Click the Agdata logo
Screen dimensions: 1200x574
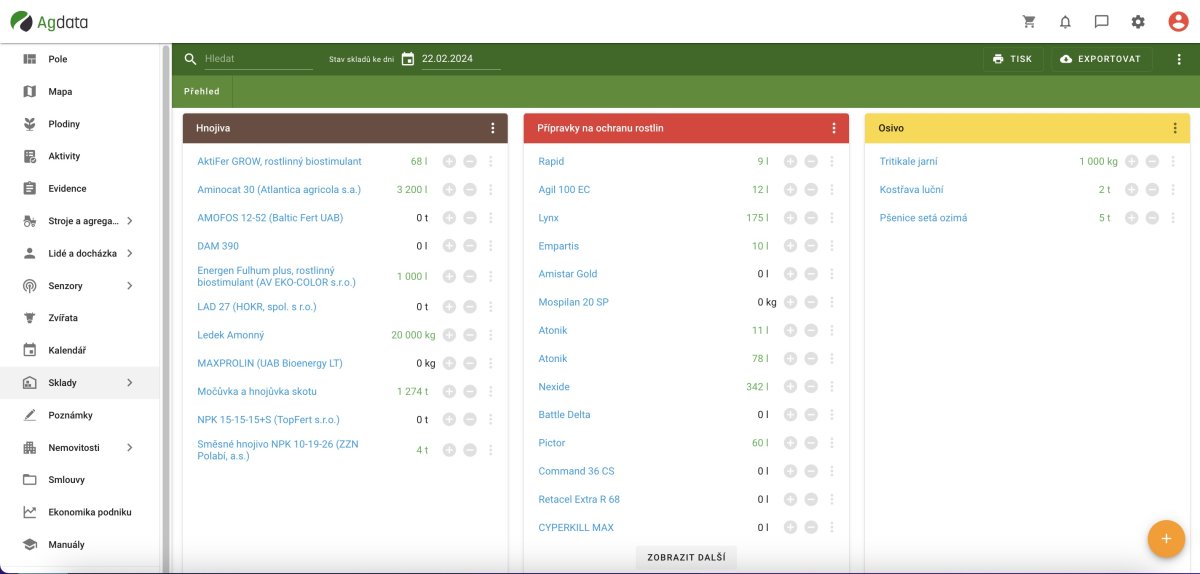(50, 21)
